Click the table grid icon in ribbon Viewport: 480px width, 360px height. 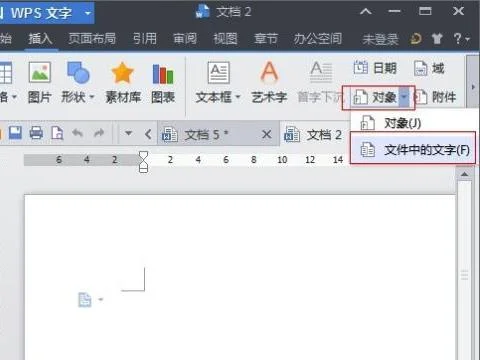pyautogui.click(x=5, y=72)
